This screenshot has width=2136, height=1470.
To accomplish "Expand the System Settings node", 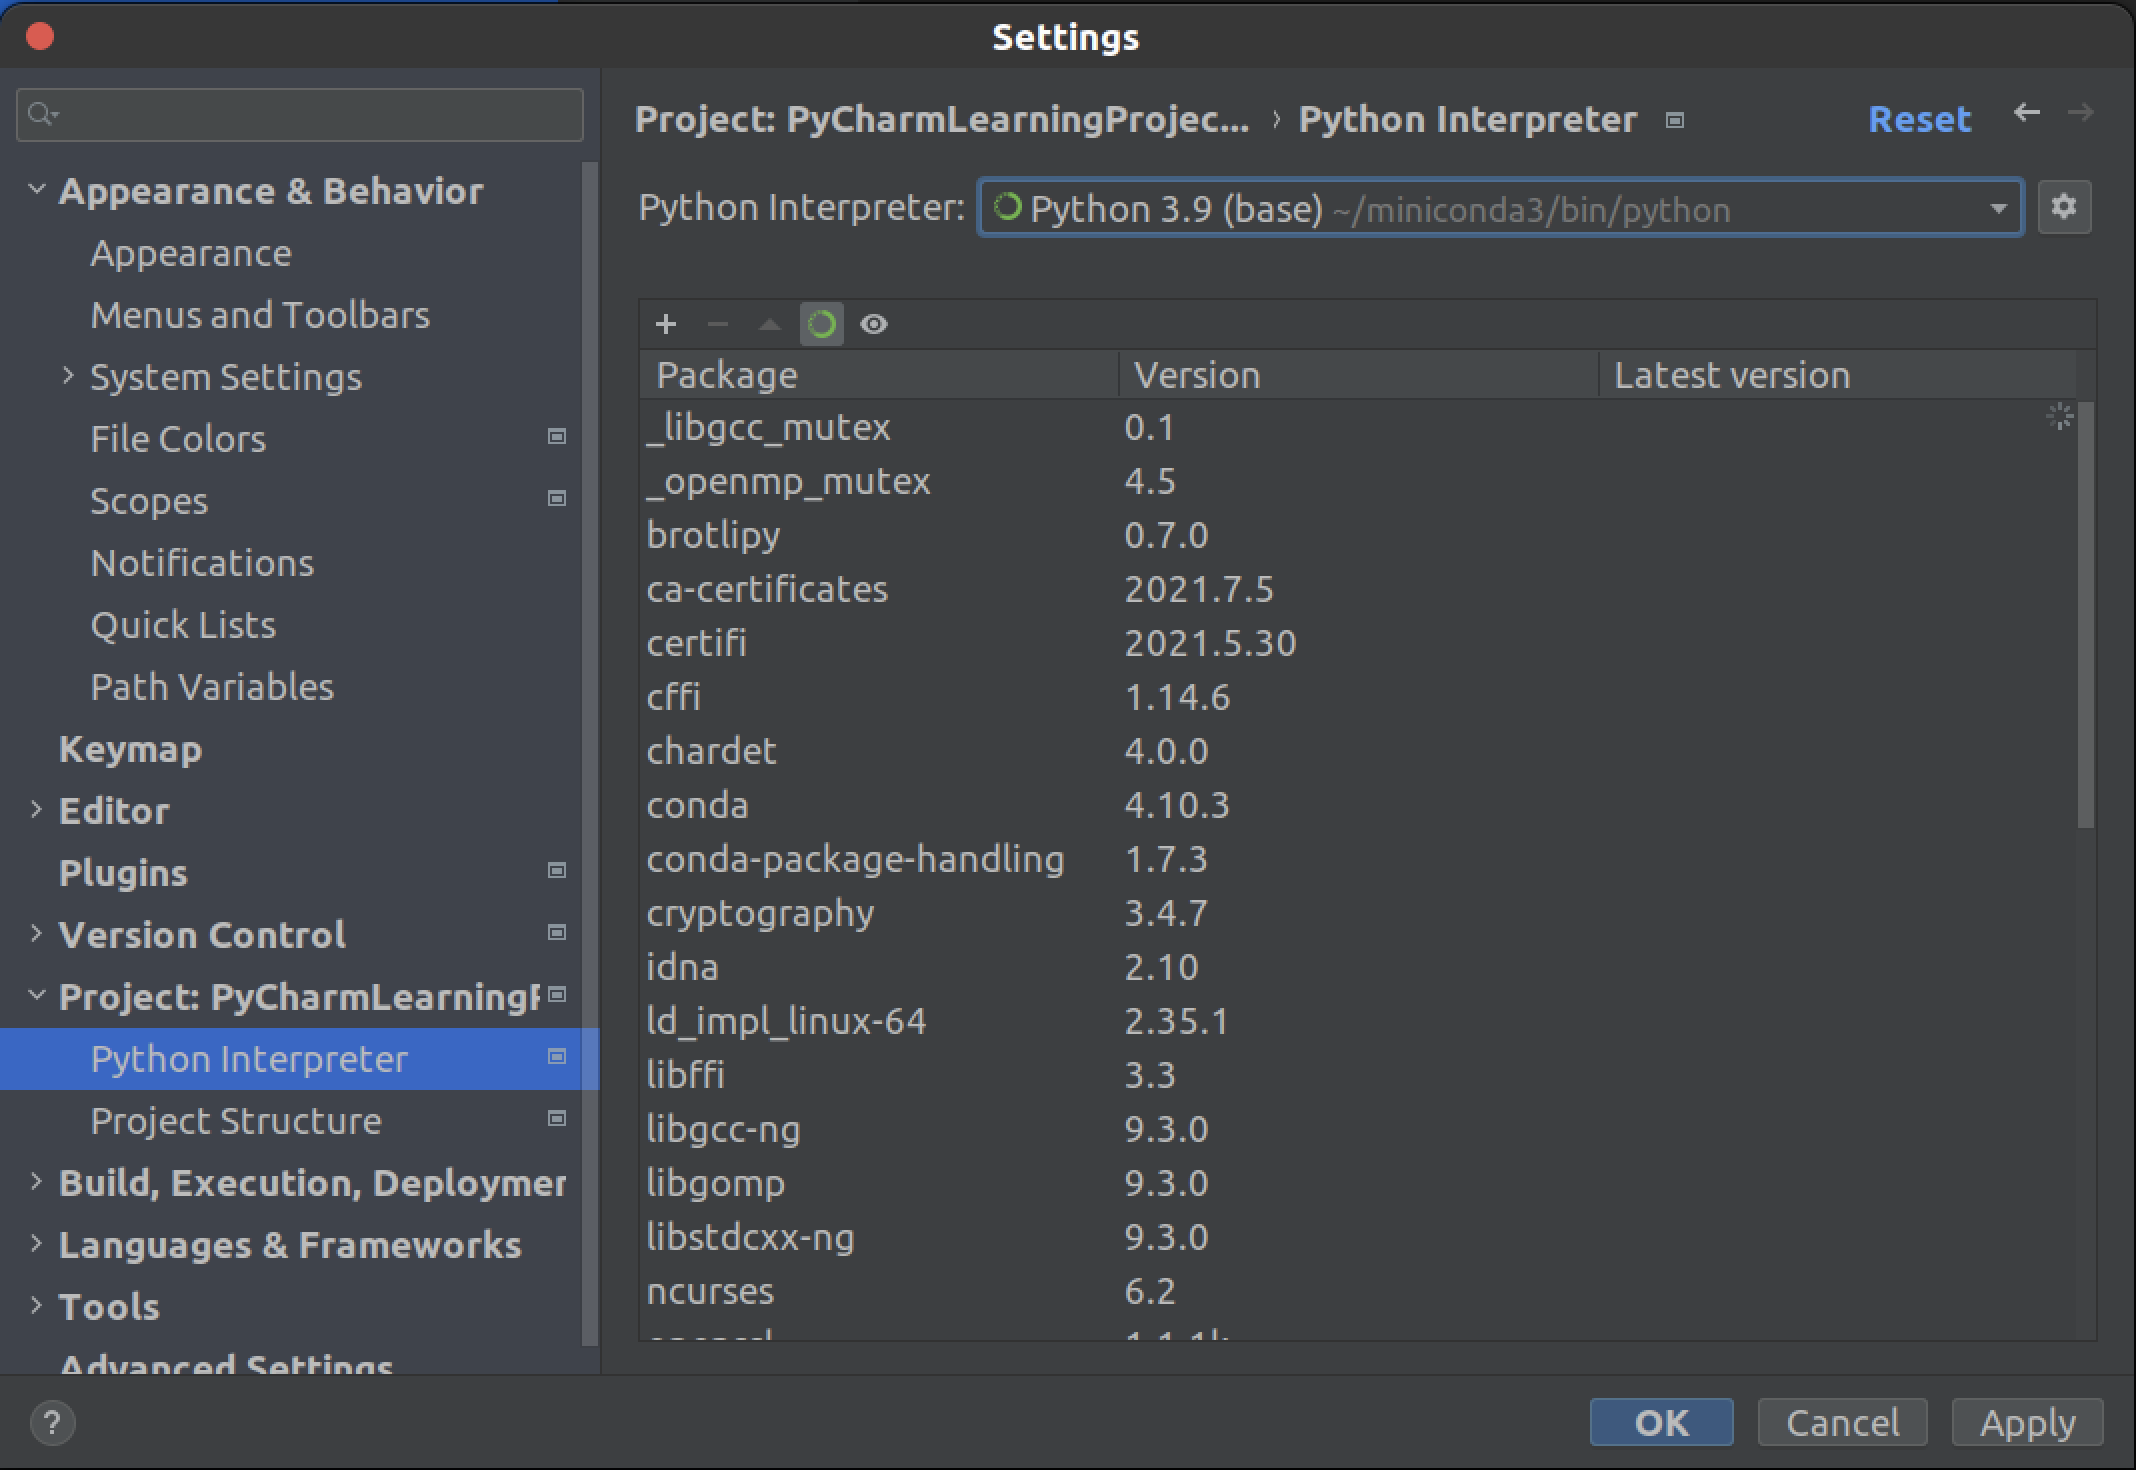I will click(68, 376).
